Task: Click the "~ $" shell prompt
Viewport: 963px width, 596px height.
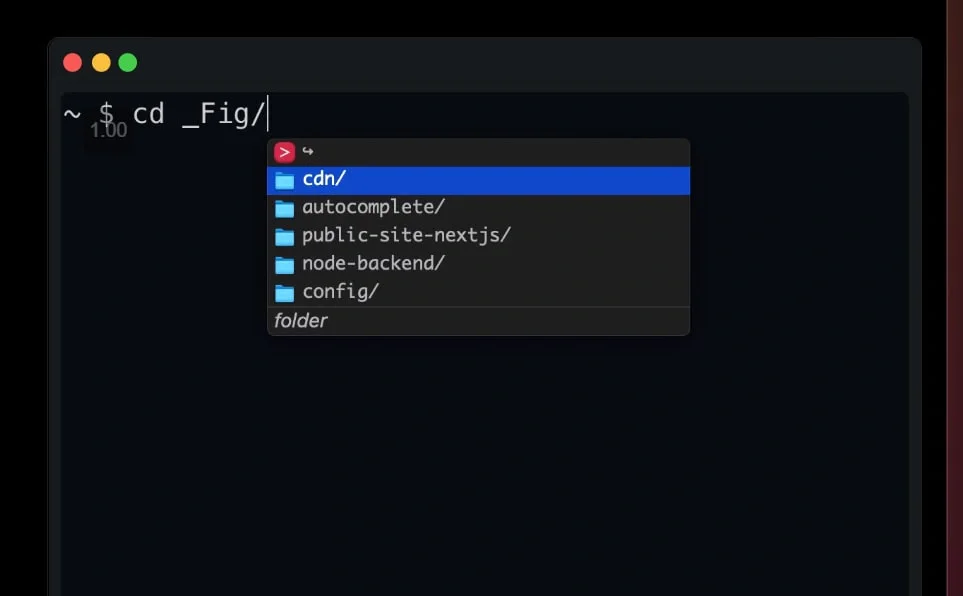Action: (88, 114)
